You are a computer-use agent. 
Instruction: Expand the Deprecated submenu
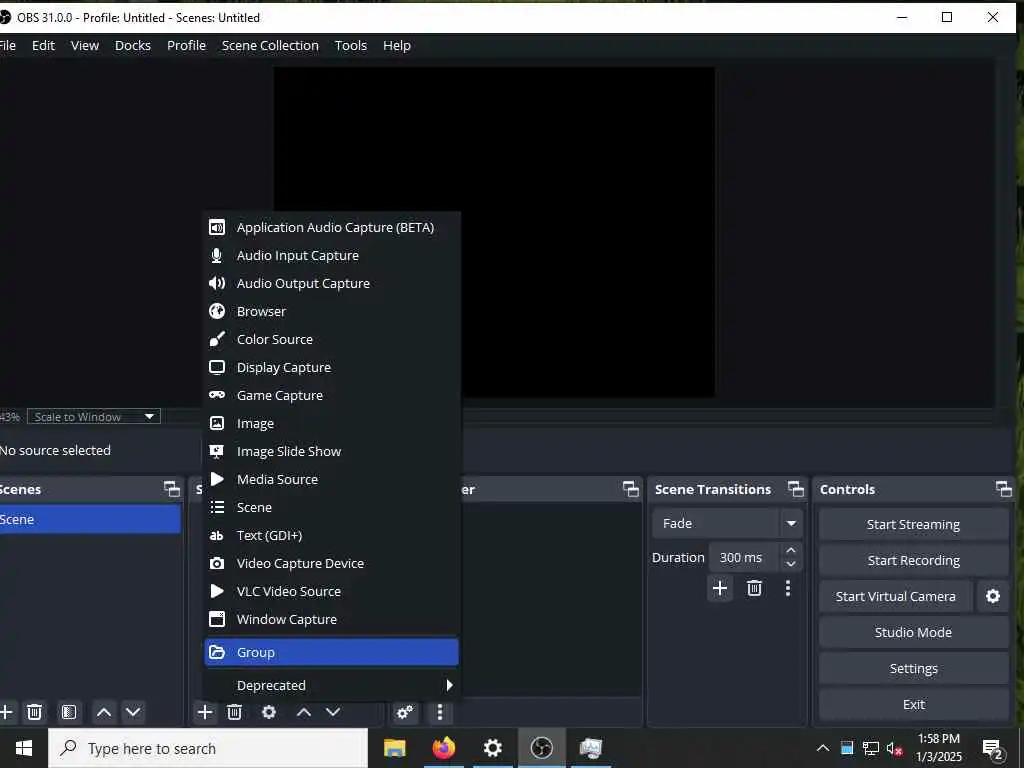coord(332,685)
